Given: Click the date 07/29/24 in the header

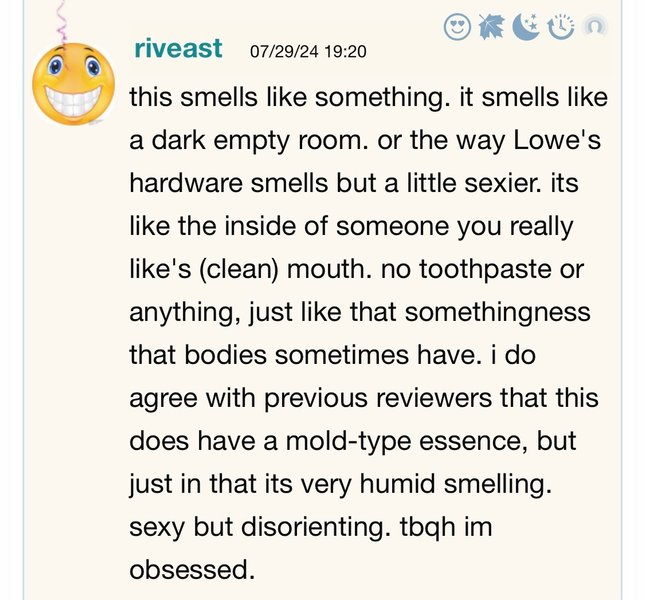Looking at the screenshot, I should coord(284,51).
